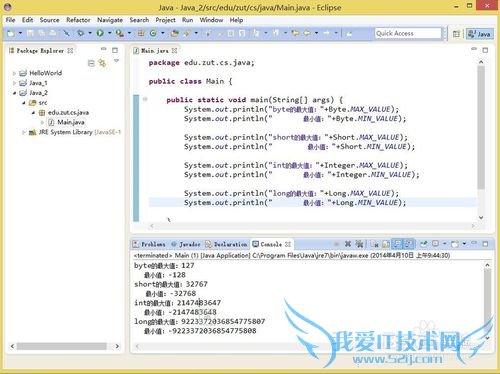Image resolution: width=500 pixels, height=374 pixels.
Task: Remove All Terminated Launches in Console
Action: click(x=359, y=244)
